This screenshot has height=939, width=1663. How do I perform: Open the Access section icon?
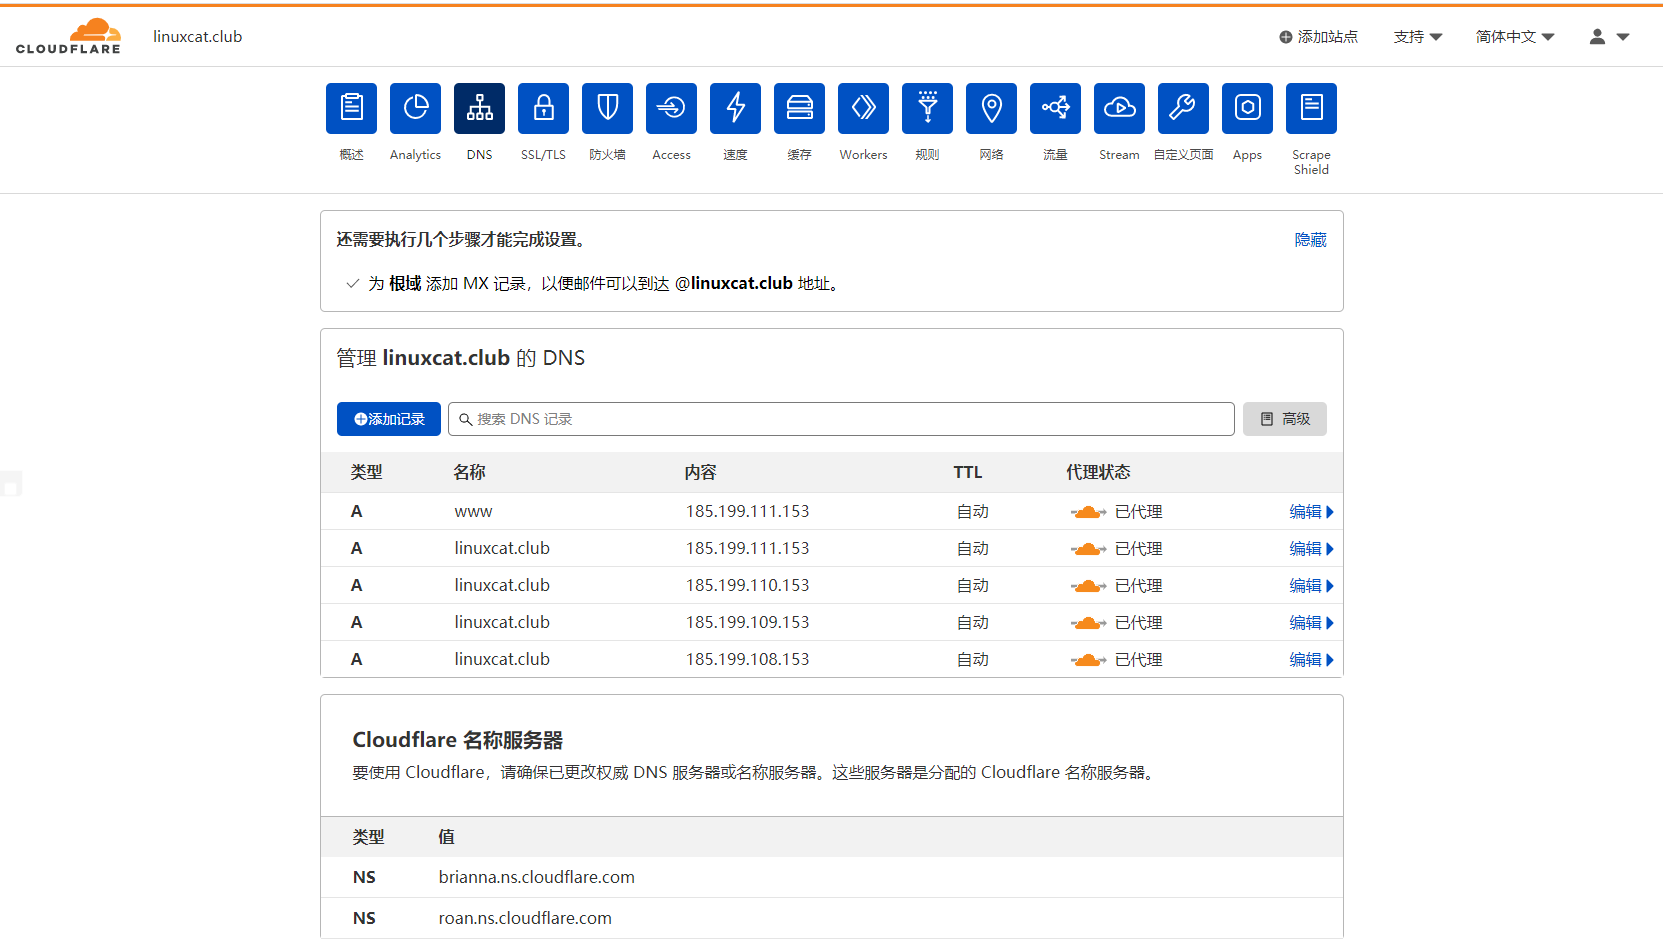coord(671,108)
